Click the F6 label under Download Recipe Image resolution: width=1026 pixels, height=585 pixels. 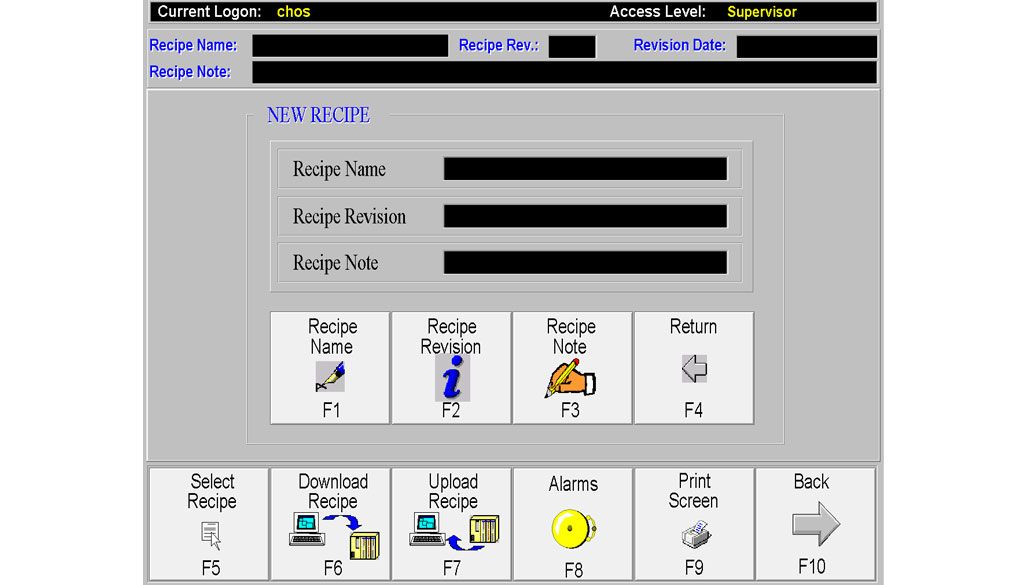tap(333, 568)
